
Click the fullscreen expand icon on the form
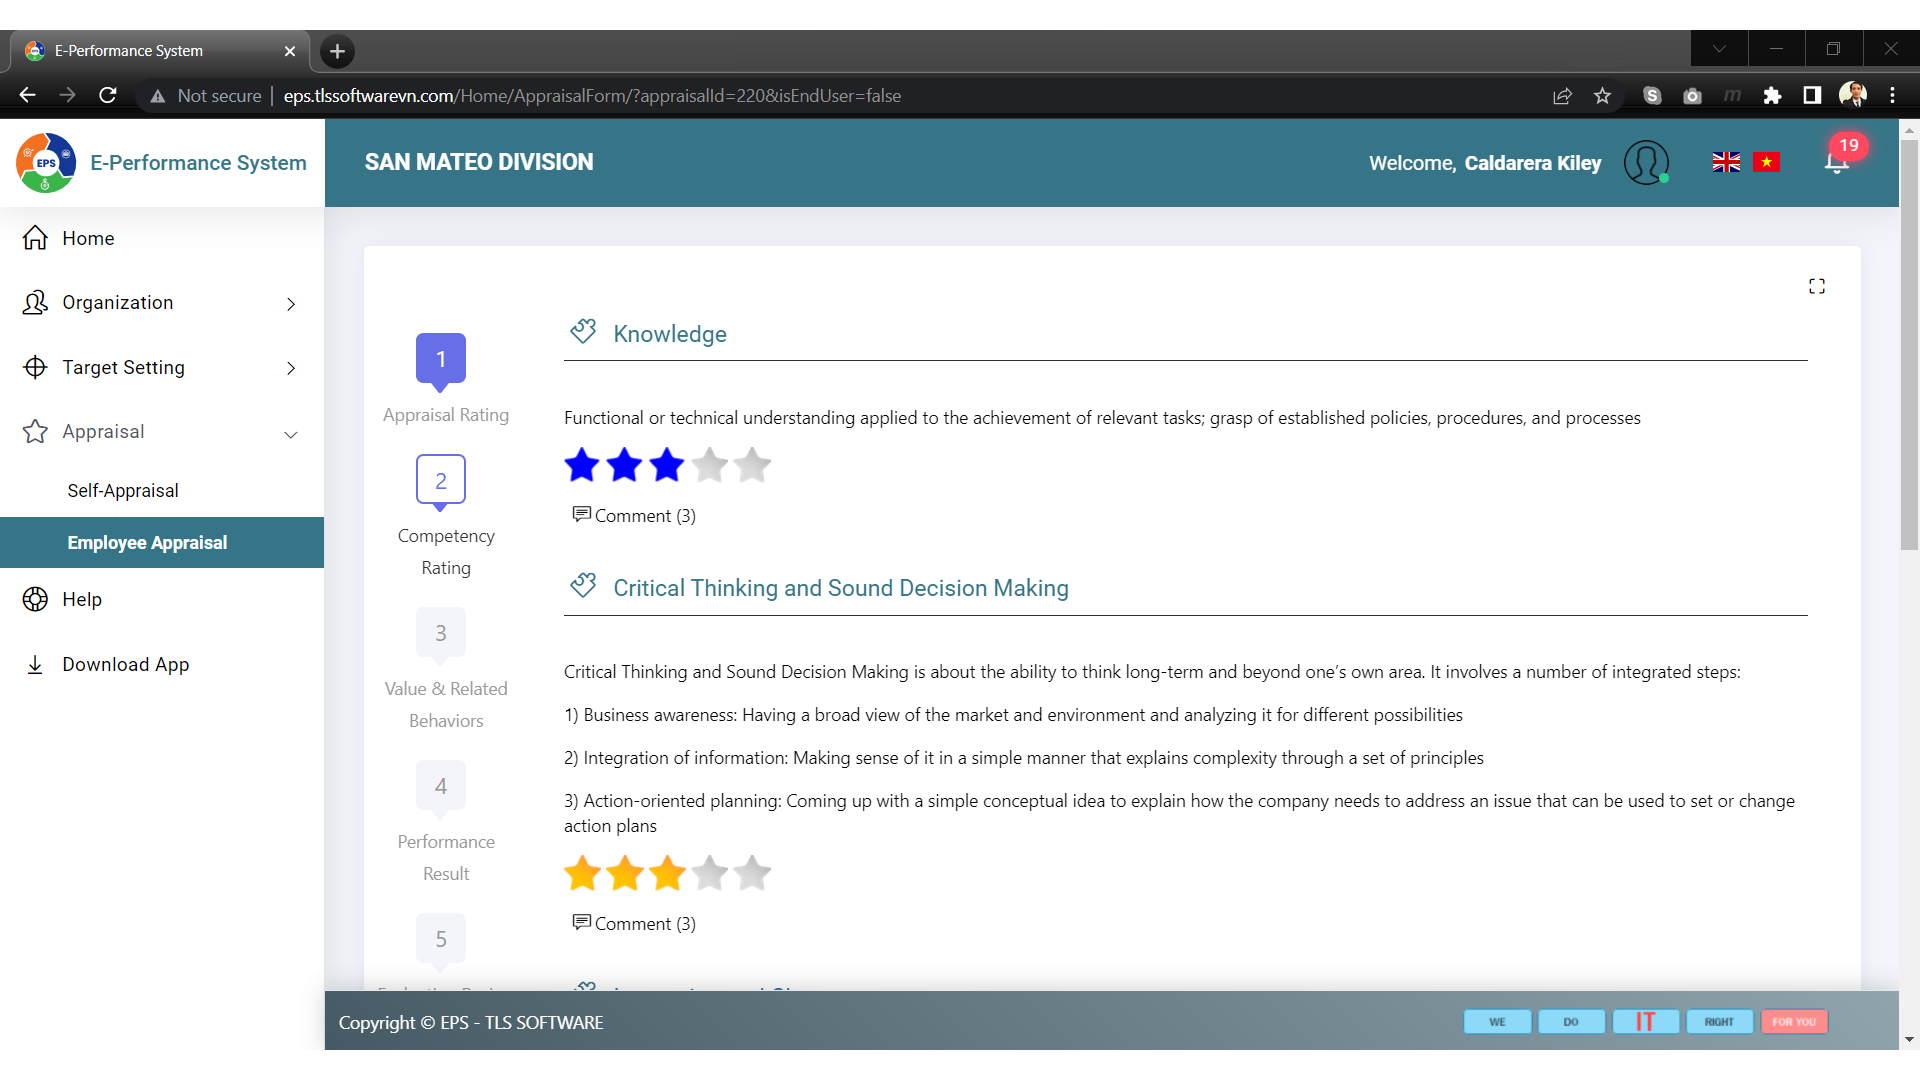(1817, 286)
